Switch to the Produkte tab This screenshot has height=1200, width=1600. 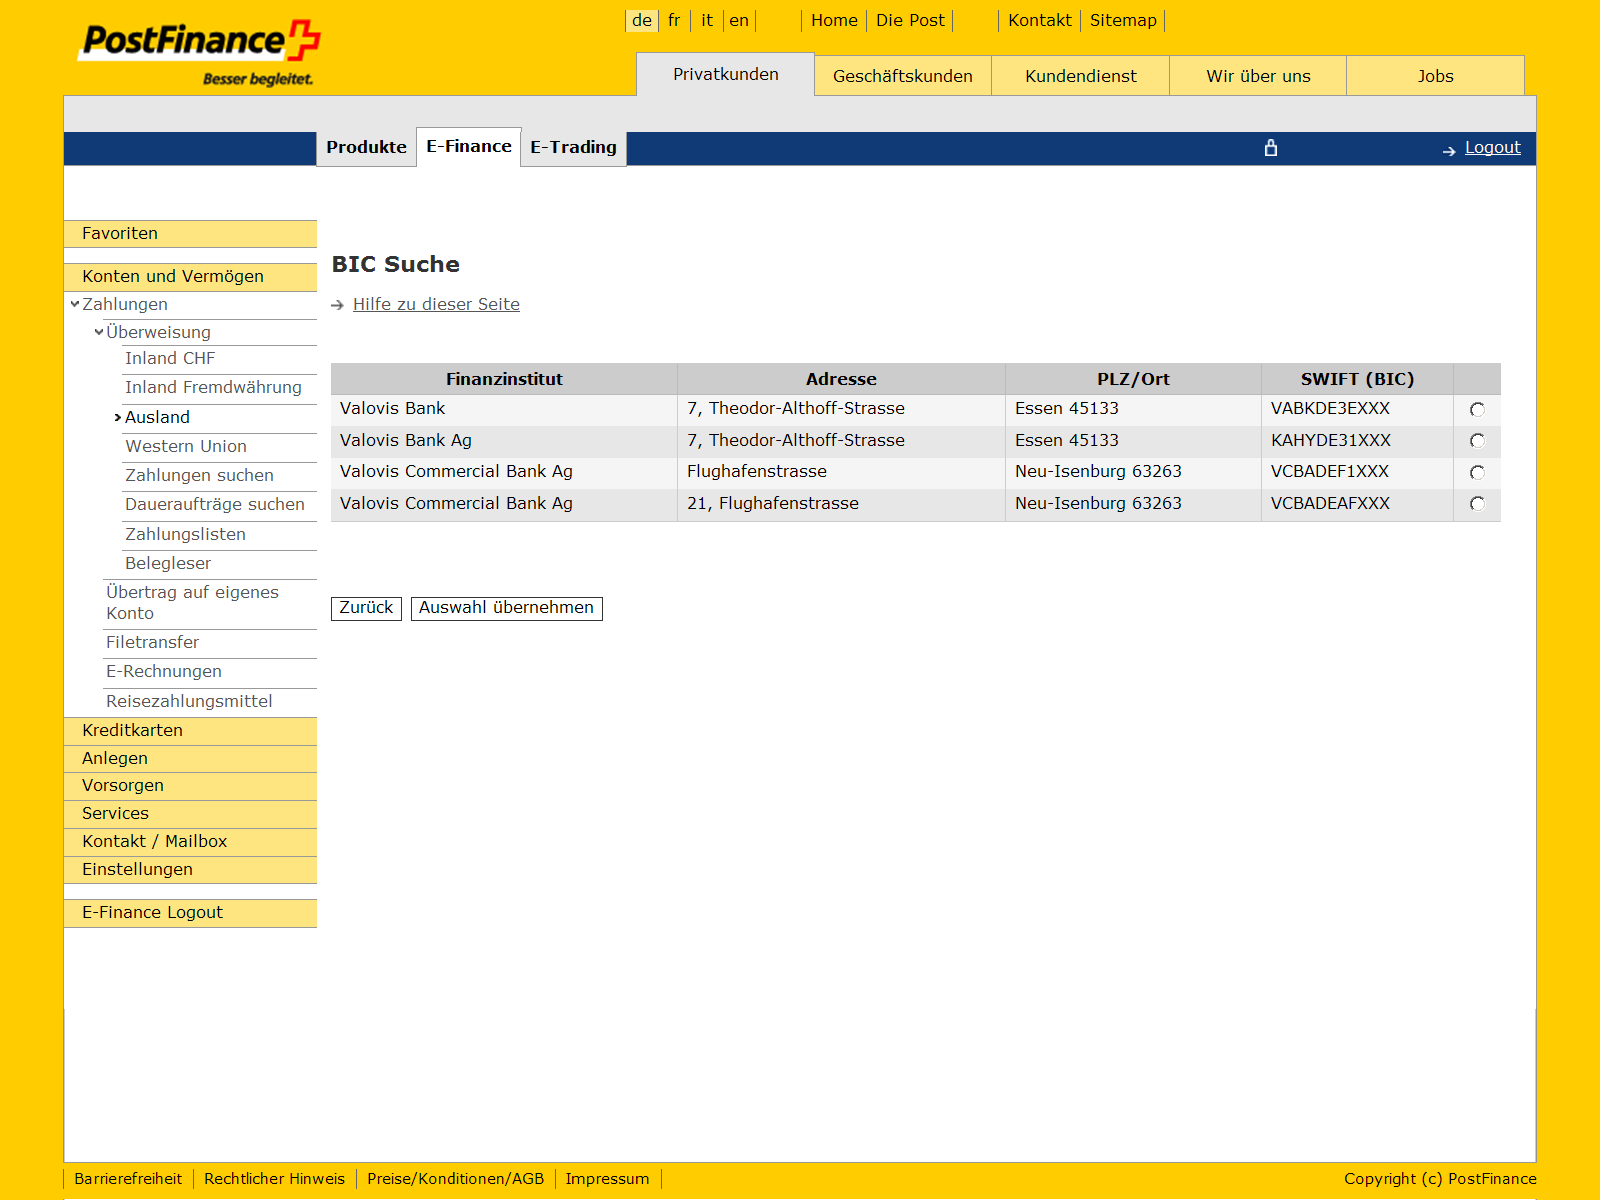366,148
